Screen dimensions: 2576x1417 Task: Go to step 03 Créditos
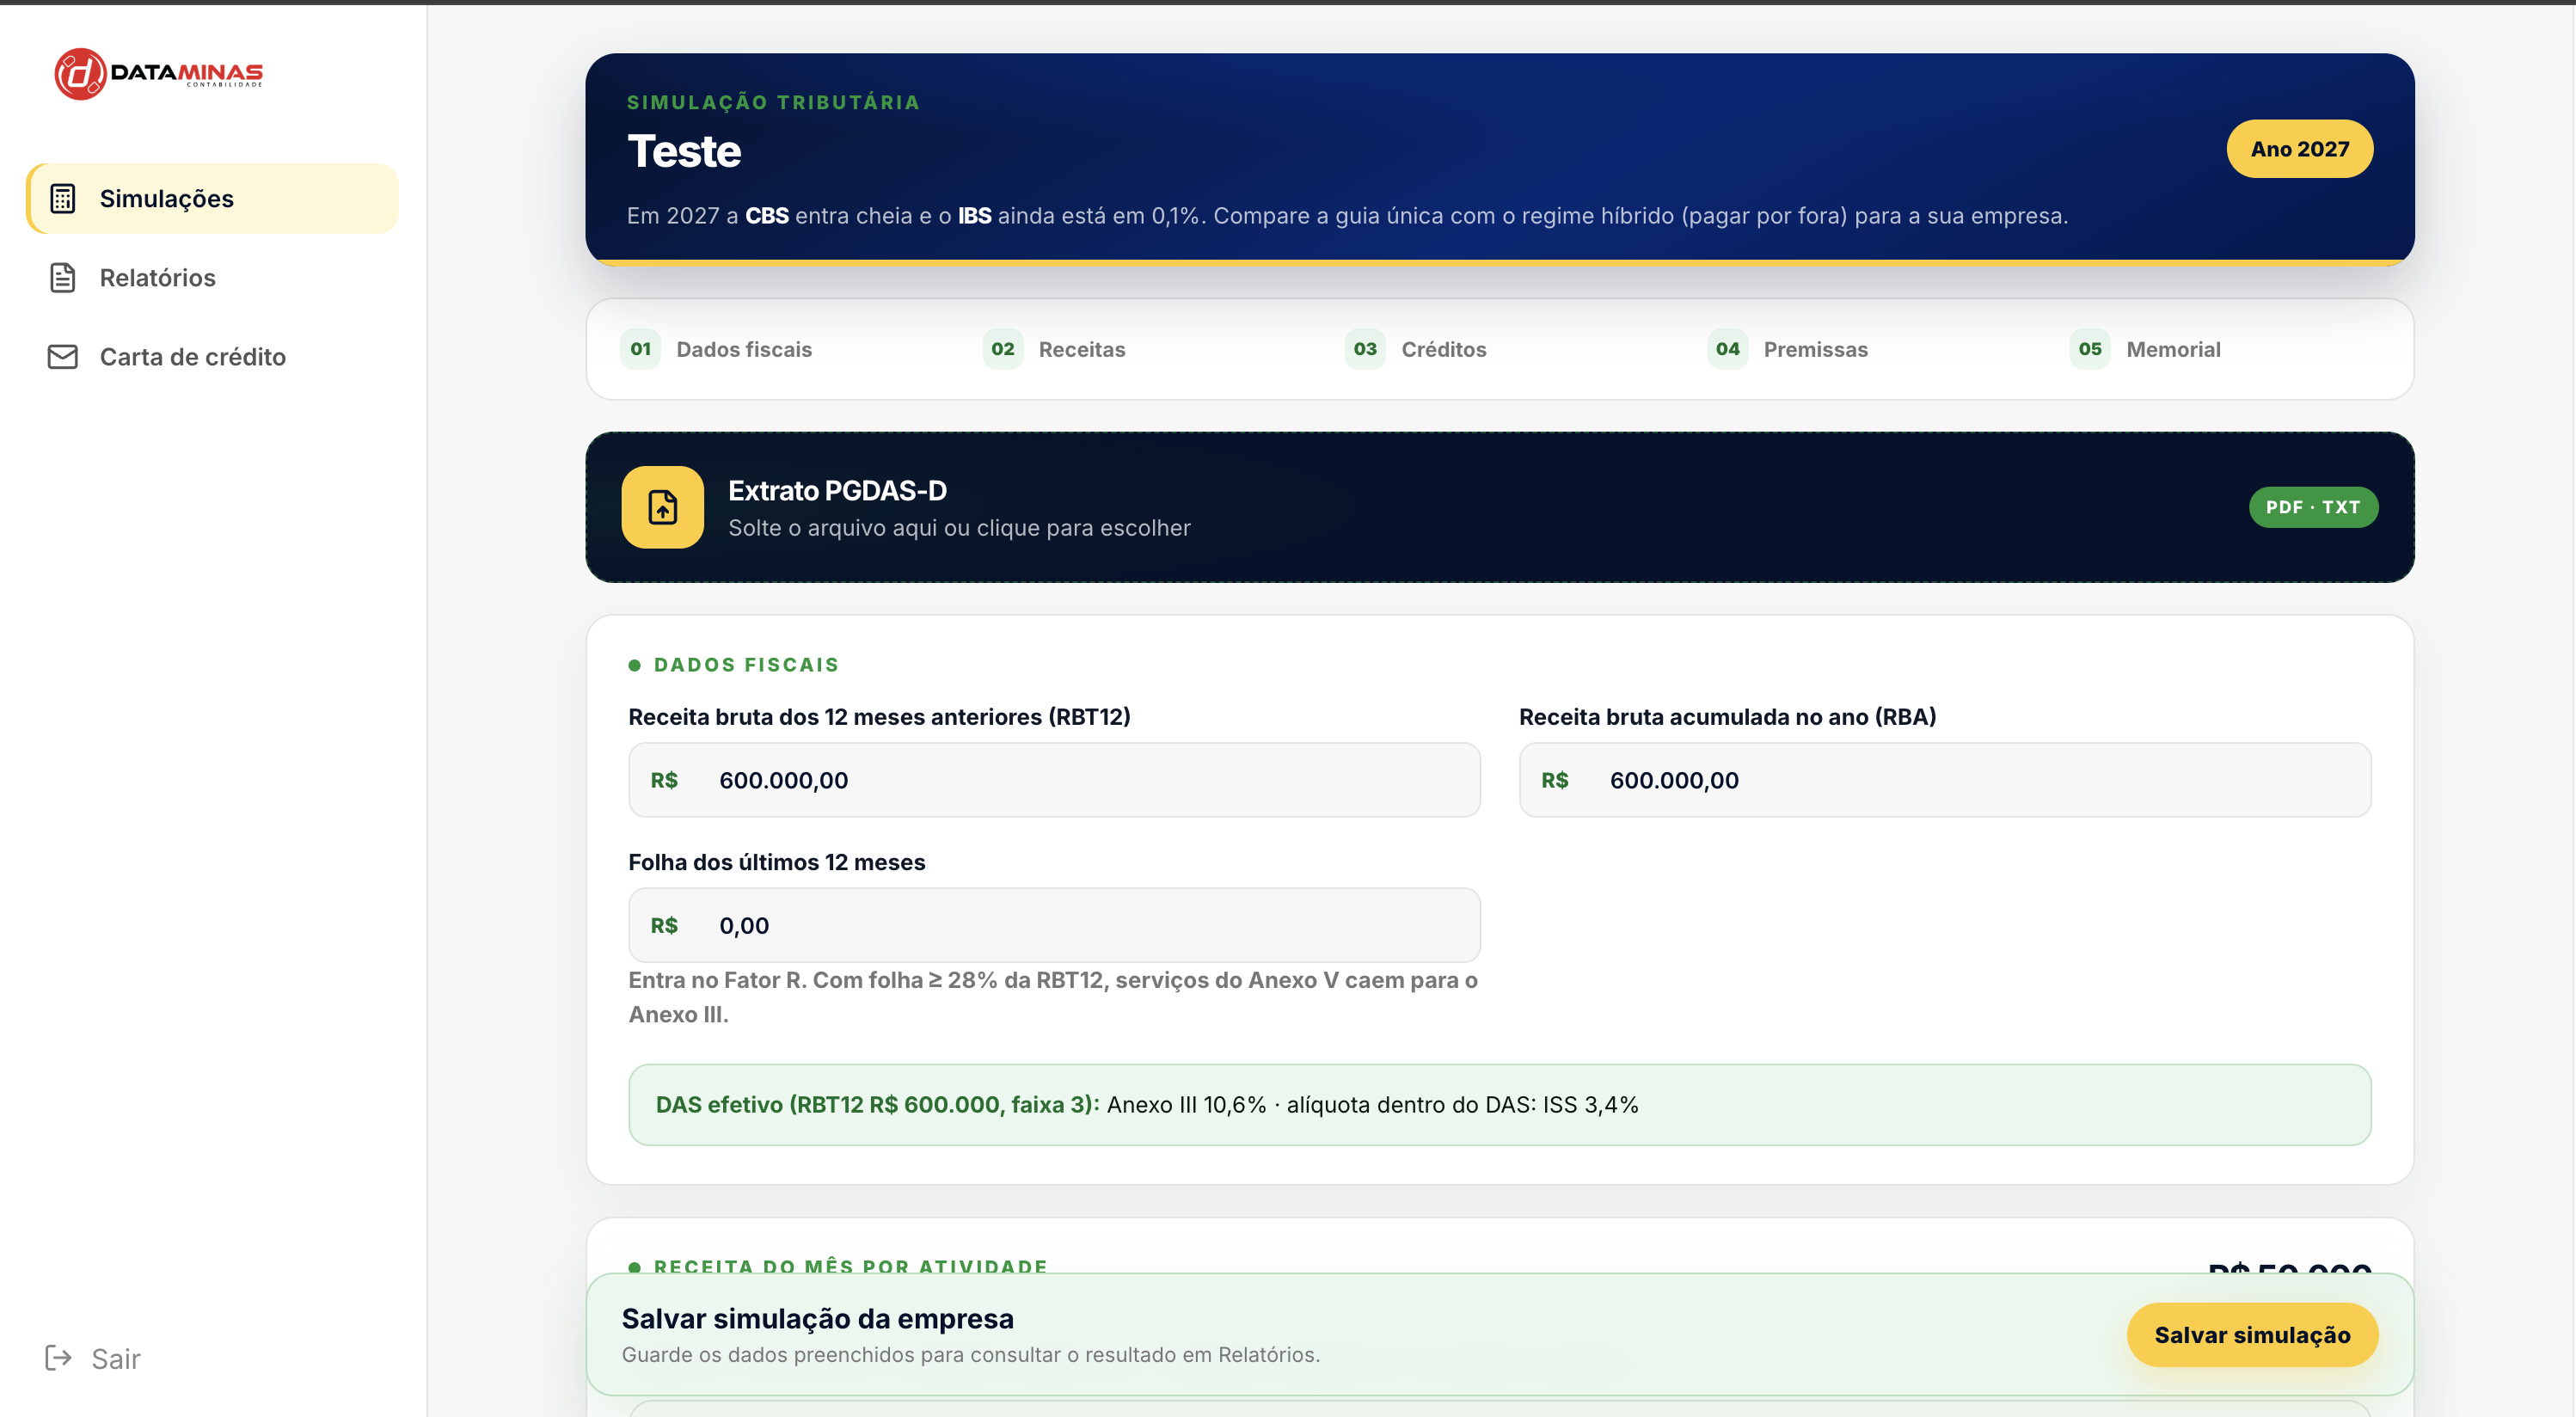click(x=1415, y=349)
